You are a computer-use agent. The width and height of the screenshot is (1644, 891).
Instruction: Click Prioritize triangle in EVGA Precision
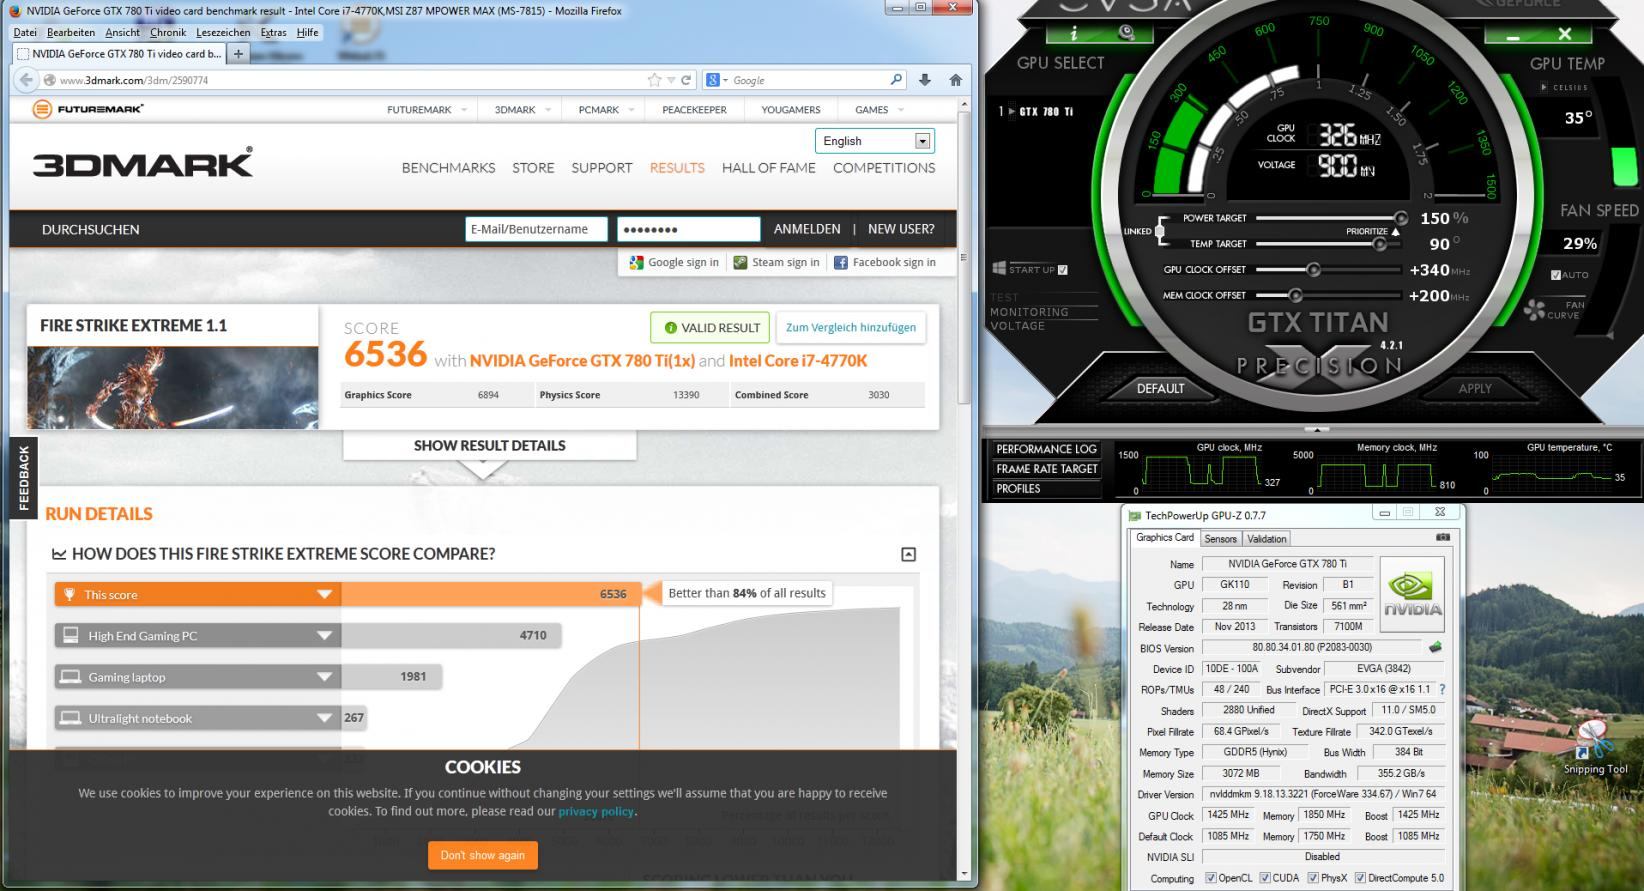pos(1395,231)
